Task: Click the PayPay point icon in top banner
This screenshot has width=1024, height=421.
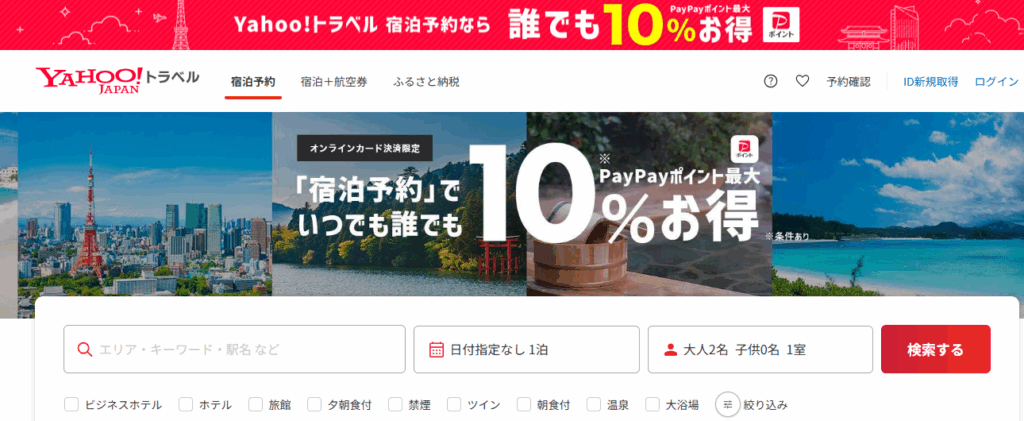Action: pyautogui.click(x=781, y=25)
